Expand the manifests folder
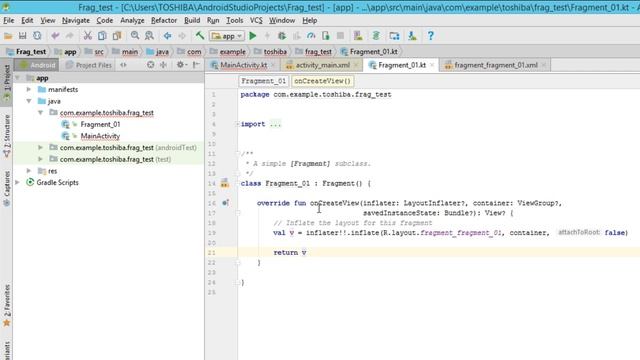Image resolution: width=640 pixels, height=360 pixels. coord(29,89)
